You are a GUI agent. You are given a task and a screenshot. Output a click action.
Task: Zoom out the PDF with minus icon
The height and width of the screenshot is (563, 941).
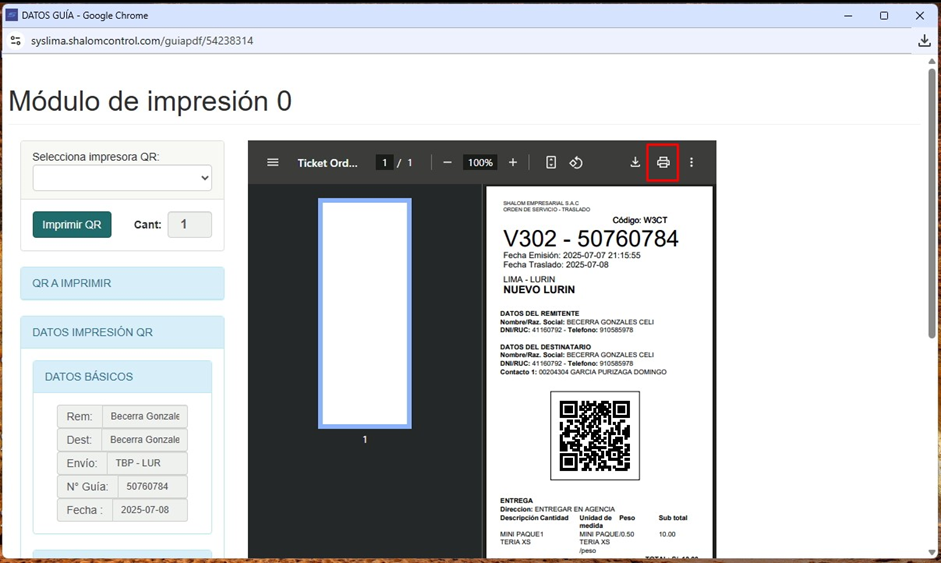click(447, 163)
